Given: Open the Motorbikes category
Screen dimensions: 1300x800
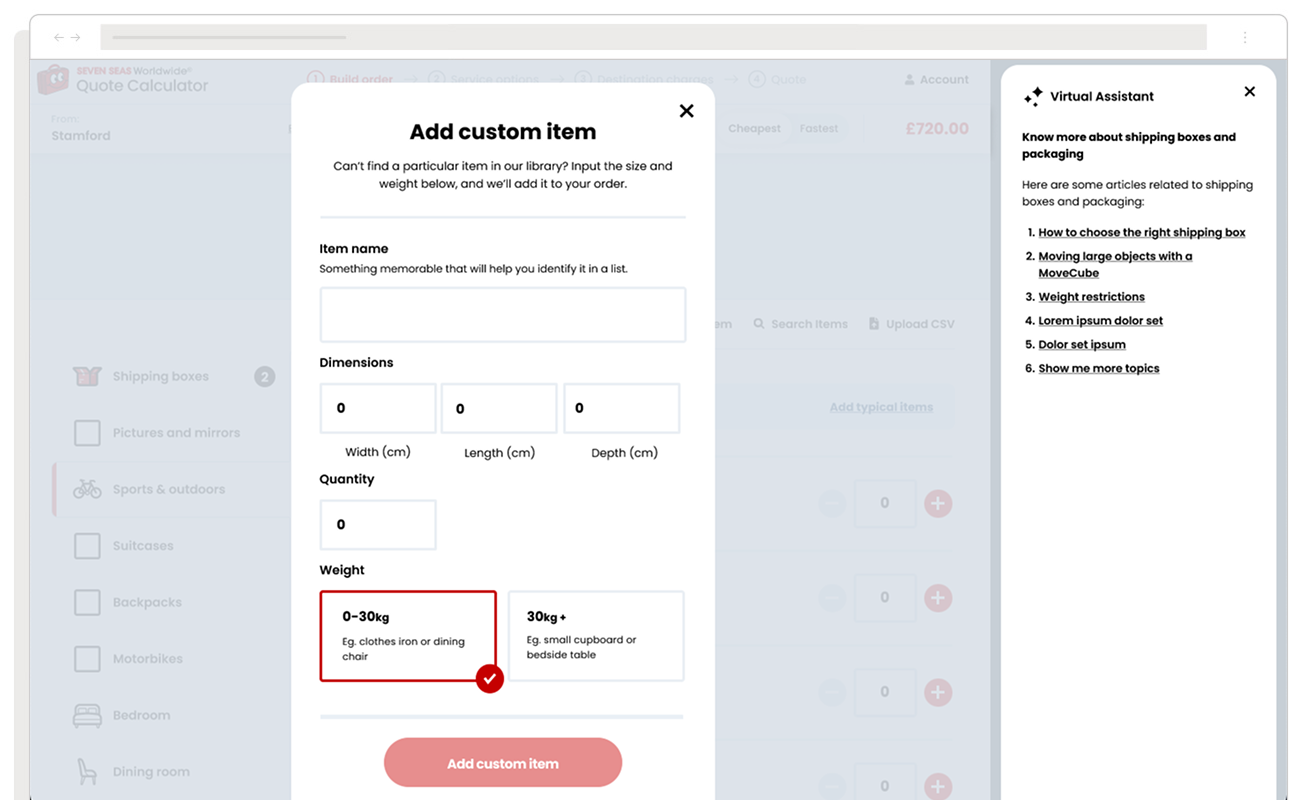Looking at the screenshot, I should pyautogui.click(x=87, y=658).
